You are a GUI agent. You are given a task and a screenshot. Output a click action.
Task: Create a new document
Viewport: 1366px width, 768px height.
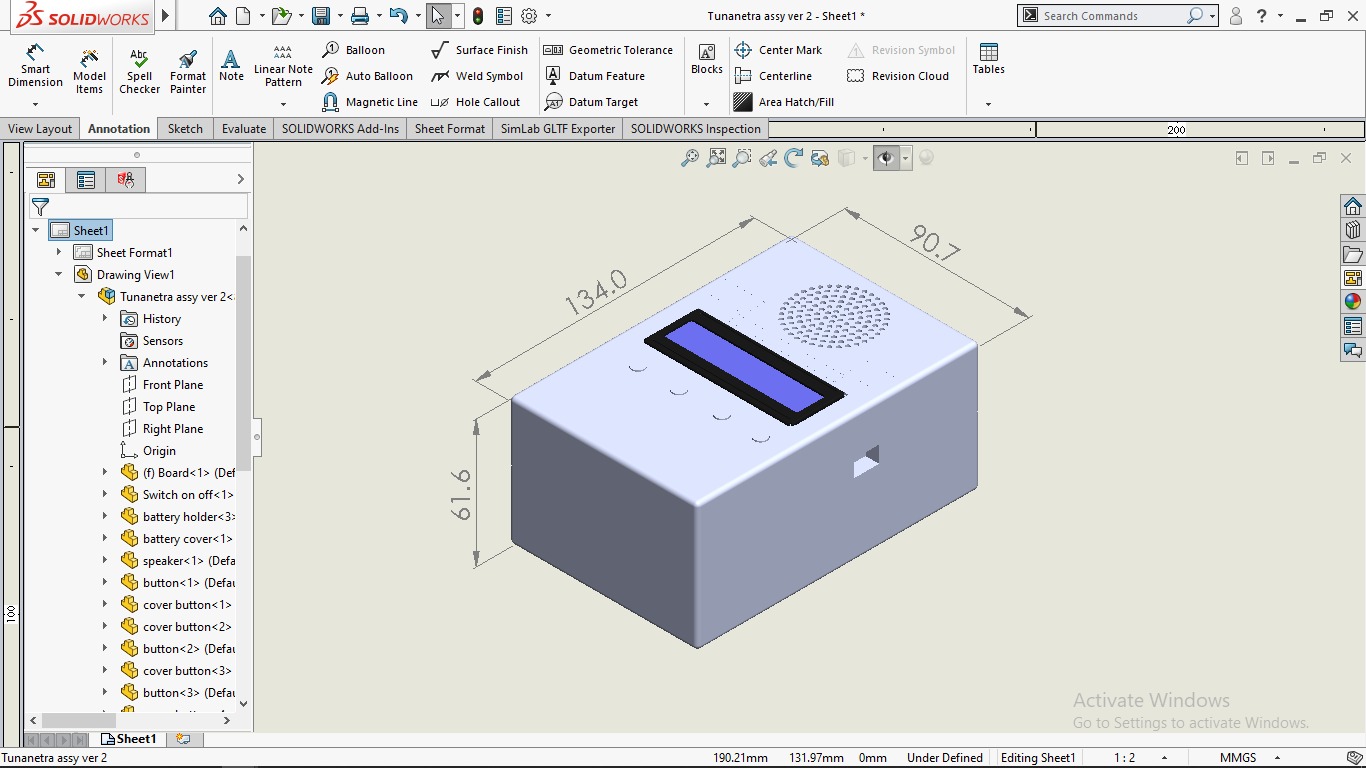[x=244, y=16]
